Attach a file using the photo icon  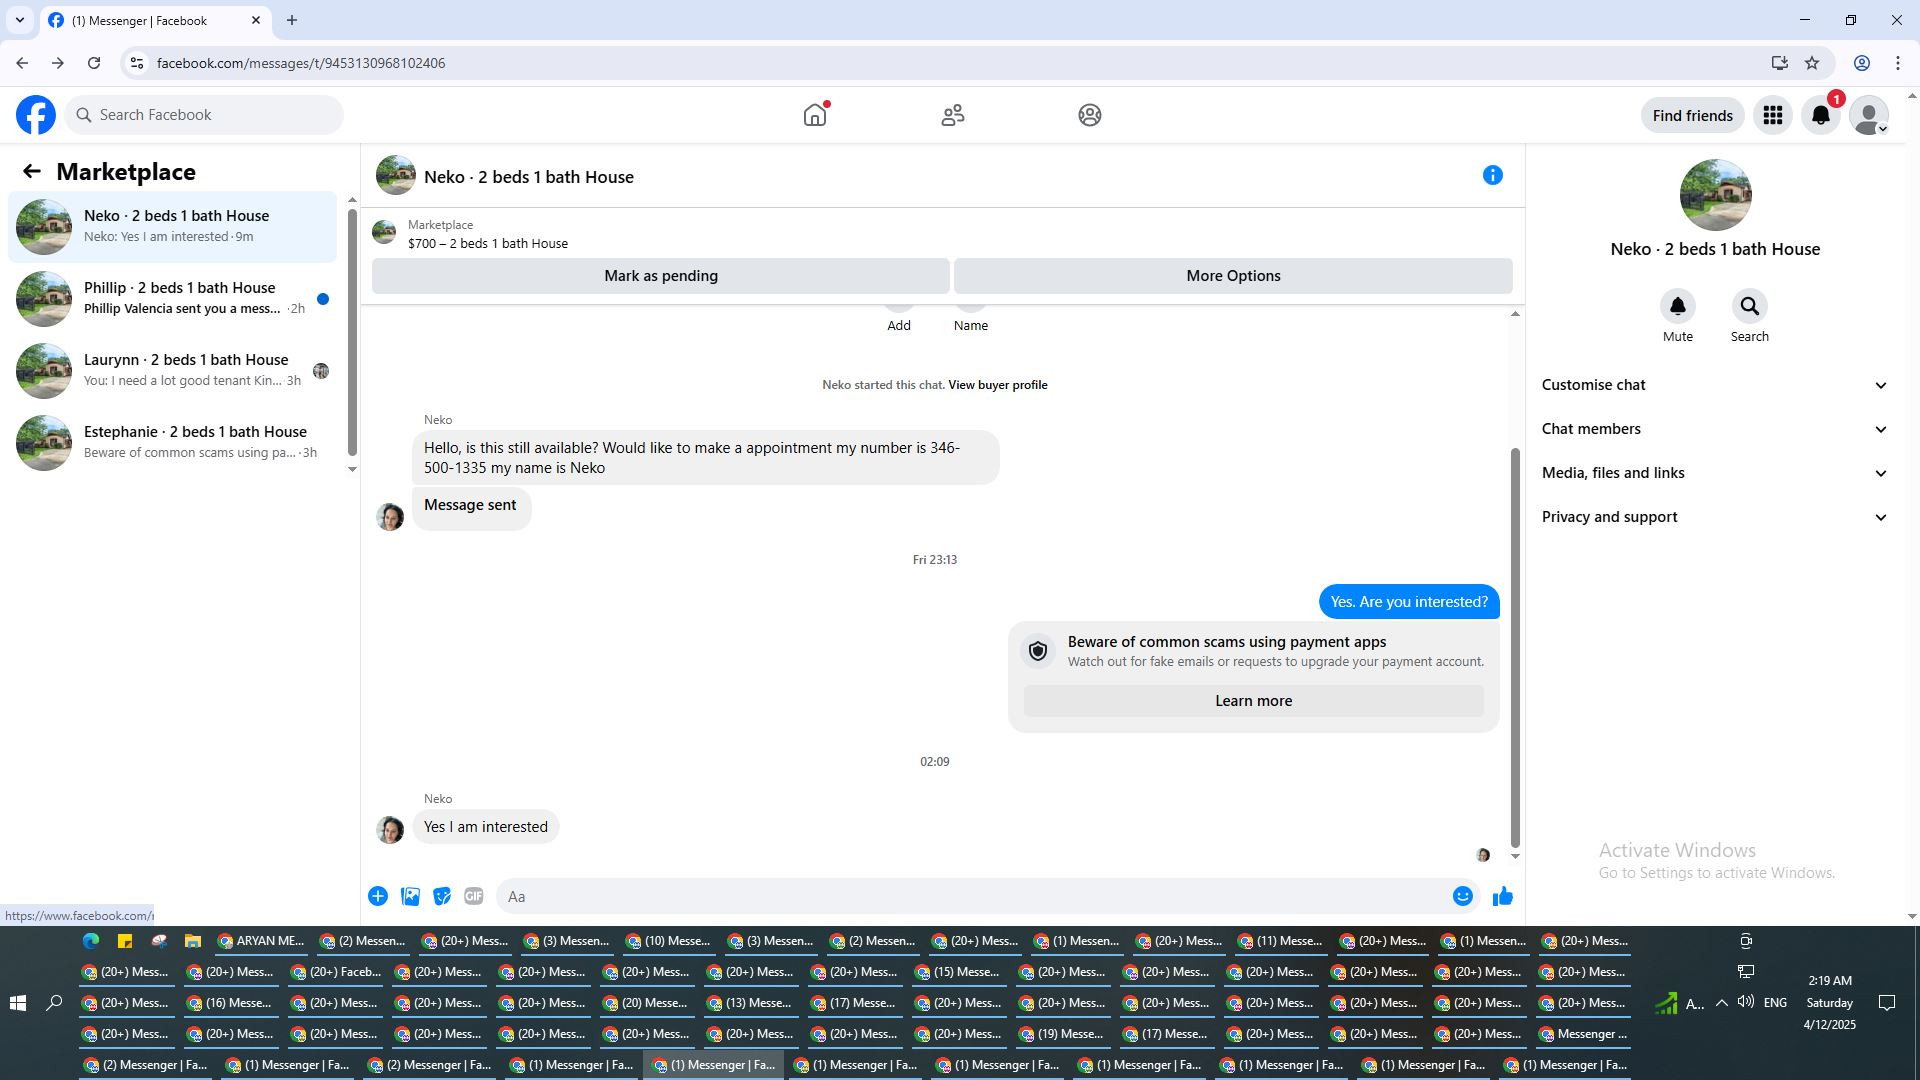click(x=410, y=896)
